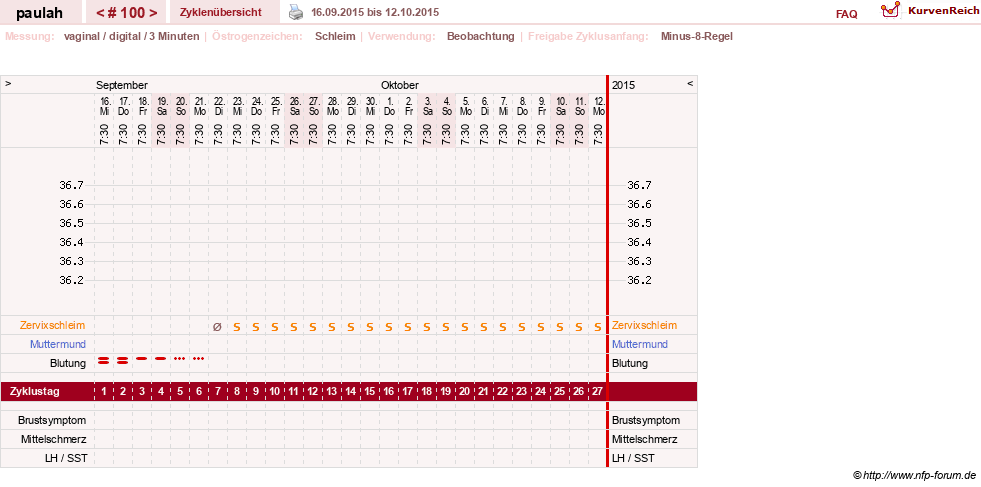Image resolution: width=981 pixels, height=487 pixels.
Task: Click the Minus-8-Regel setting value
Action: click(696, 36)
